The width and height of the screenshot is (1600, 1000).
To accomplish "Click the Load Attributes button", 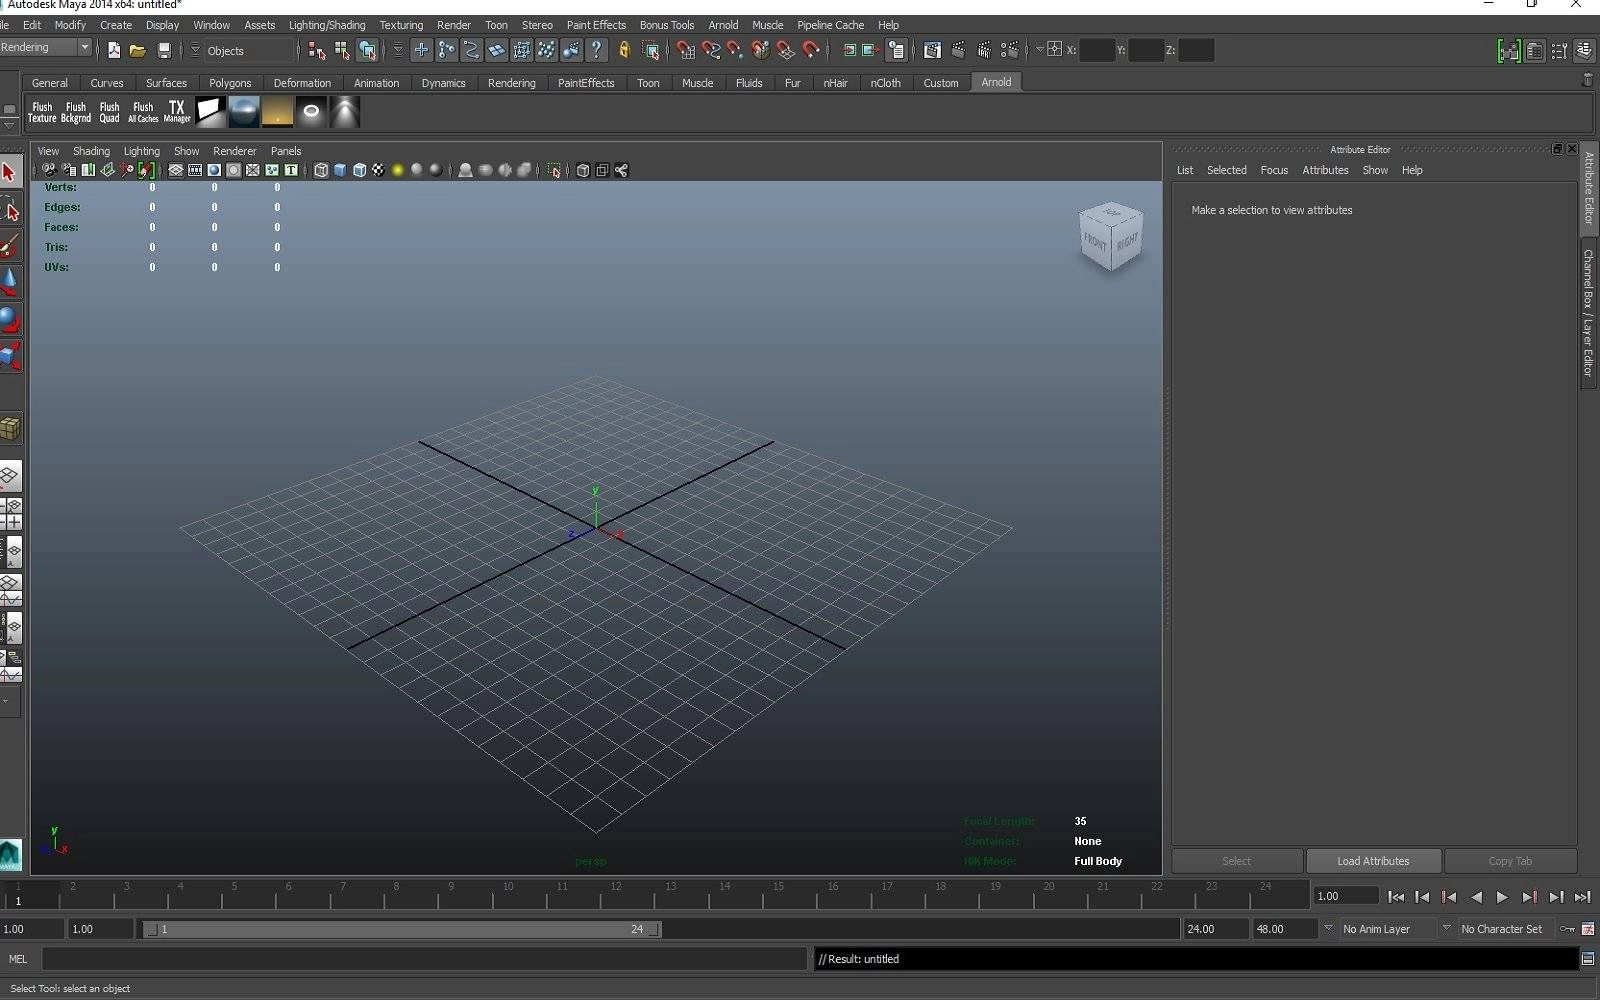I will point(1373,861).
